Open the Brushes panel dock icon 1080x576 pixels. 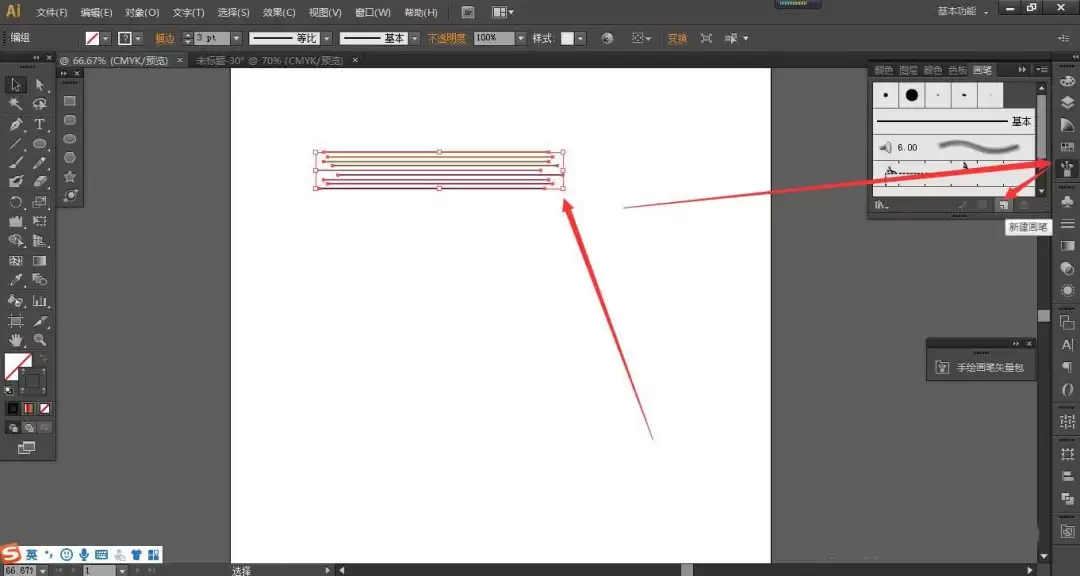1067,167
